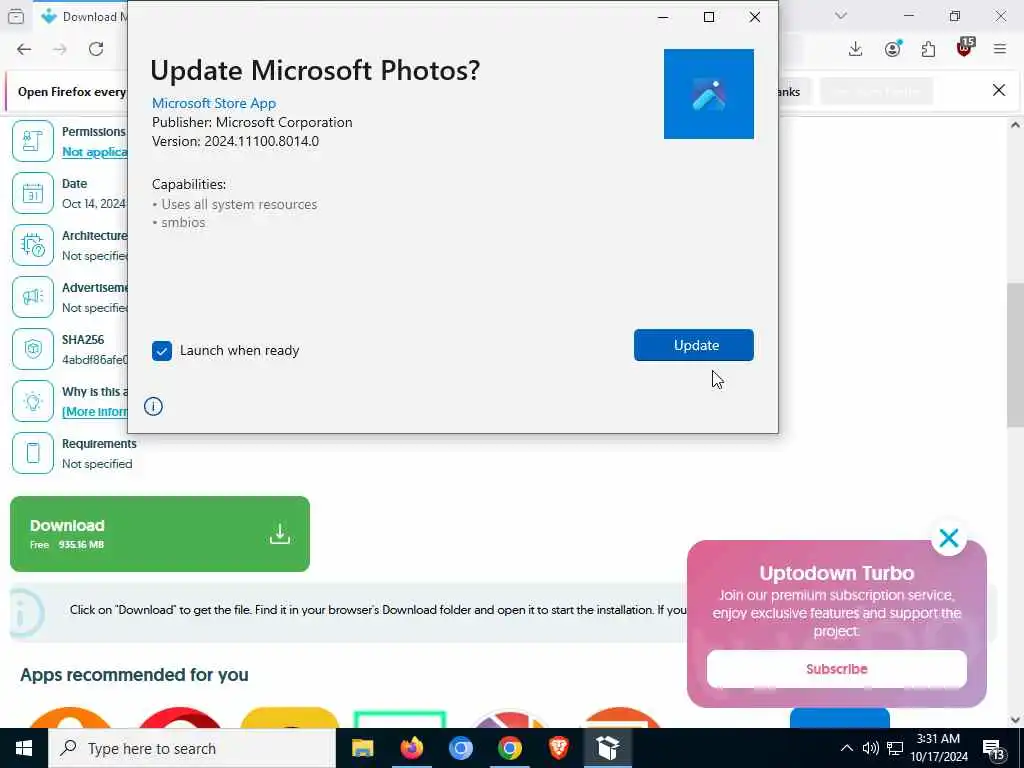The width and height of the screenshot is (1024, 768).
Task: Click the uBlock Origin extension icon
Action: [965, 48]
